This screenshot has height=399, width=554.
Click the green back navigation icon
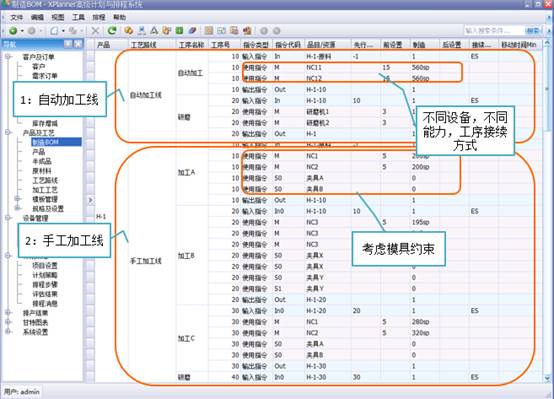[x=13, y=31]
